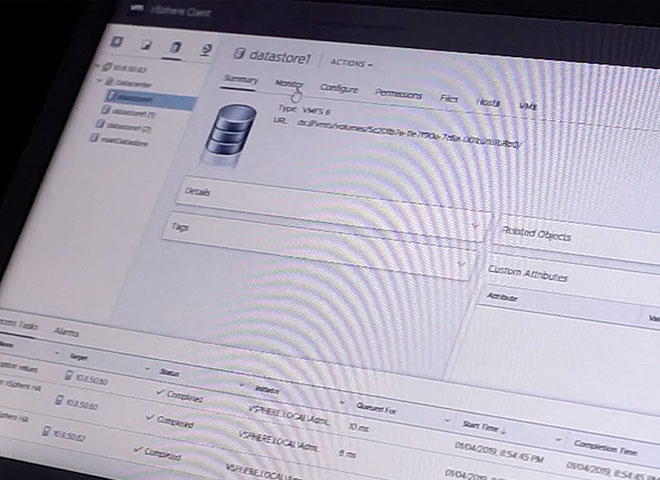Open the VMs tab
The width and height of the screenshot is (660, 480).
coord(528,106)
